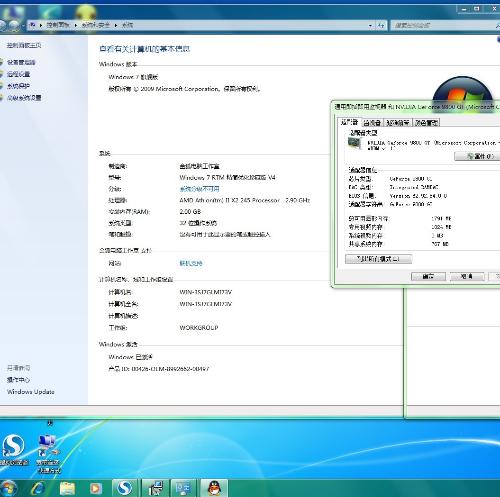
Task: Select the AMD Athlon II X2 245 Processor text
Action: pyautogui.click(x=245, y=200)
